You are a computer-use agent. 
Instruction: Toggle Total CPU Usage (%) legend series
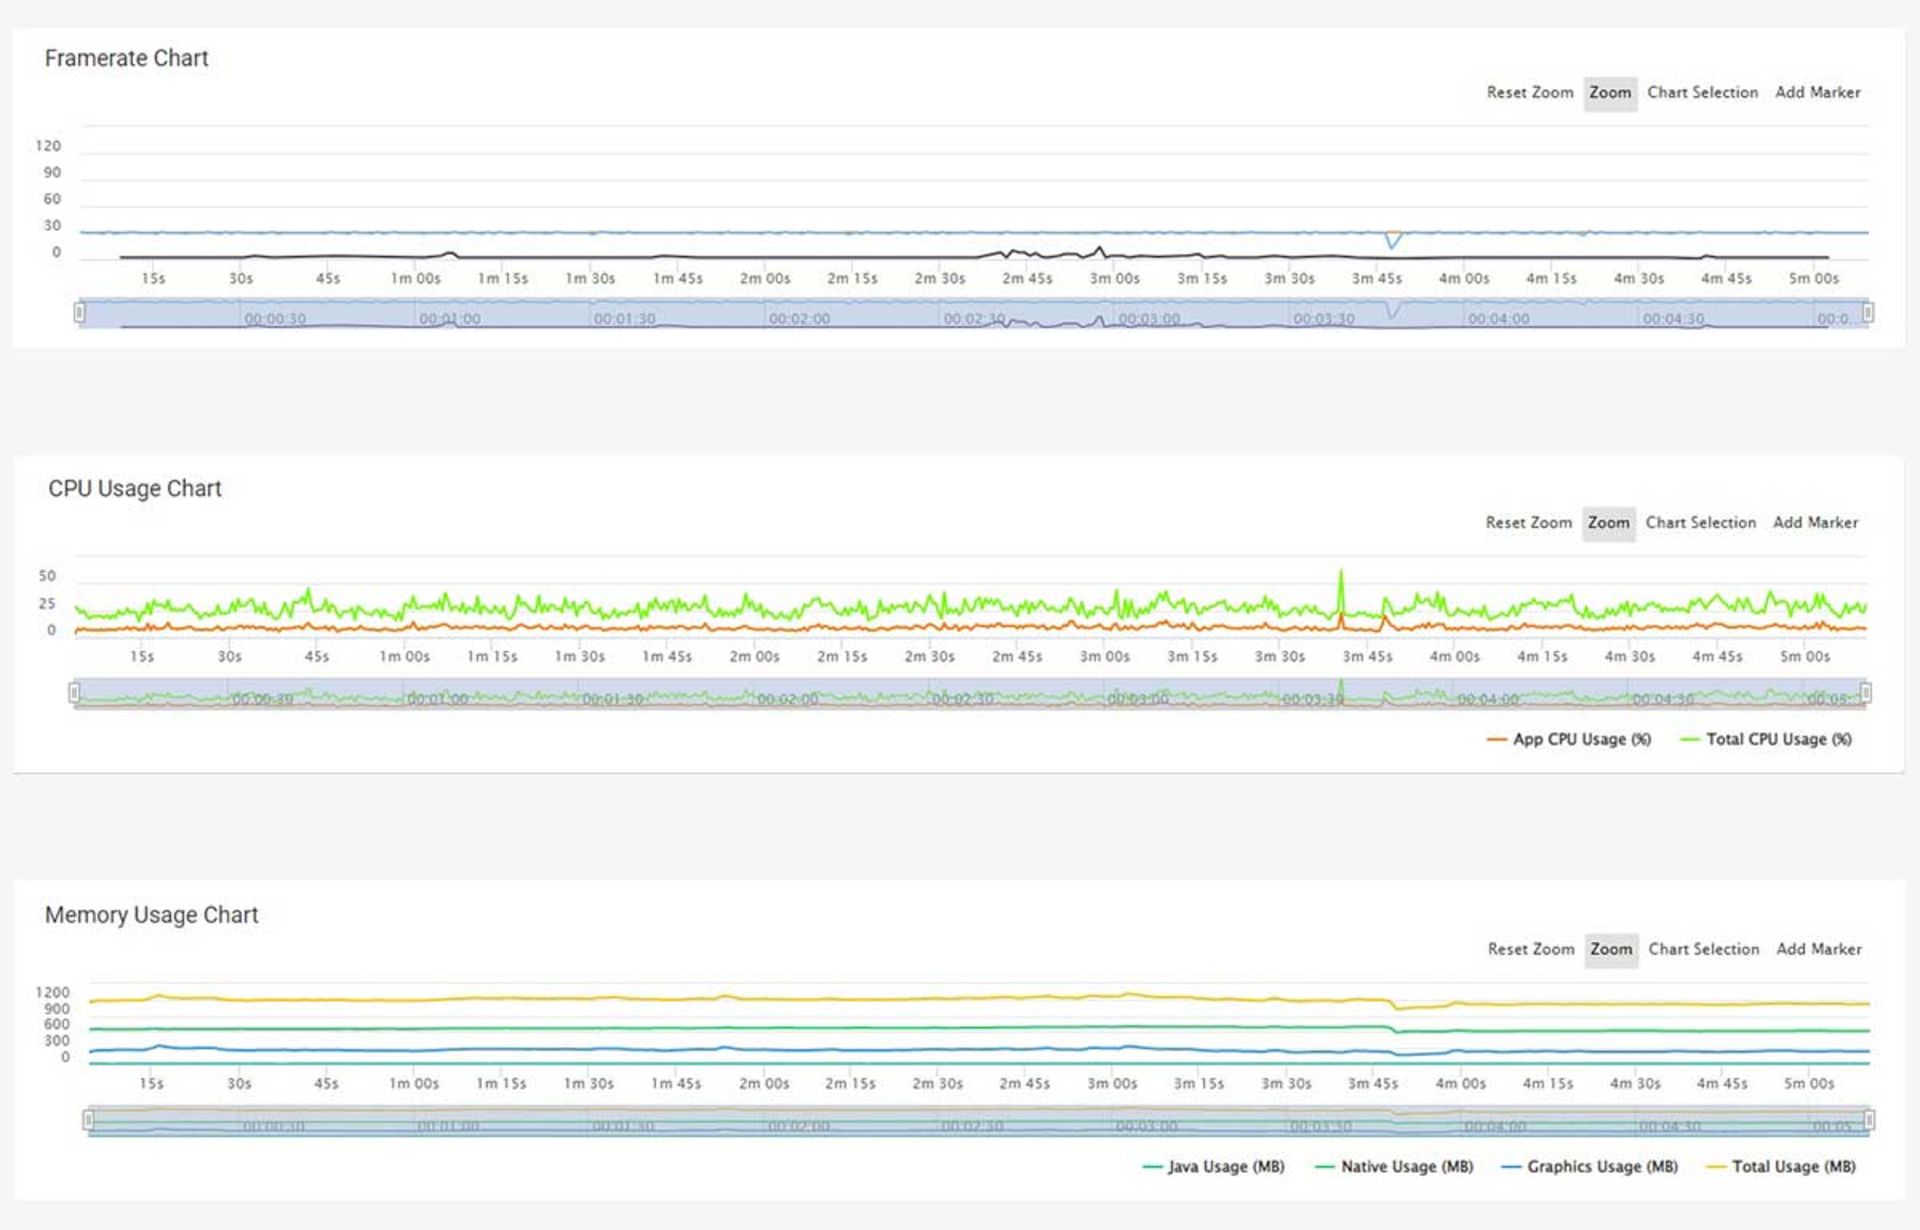[x=1766, y=739]
